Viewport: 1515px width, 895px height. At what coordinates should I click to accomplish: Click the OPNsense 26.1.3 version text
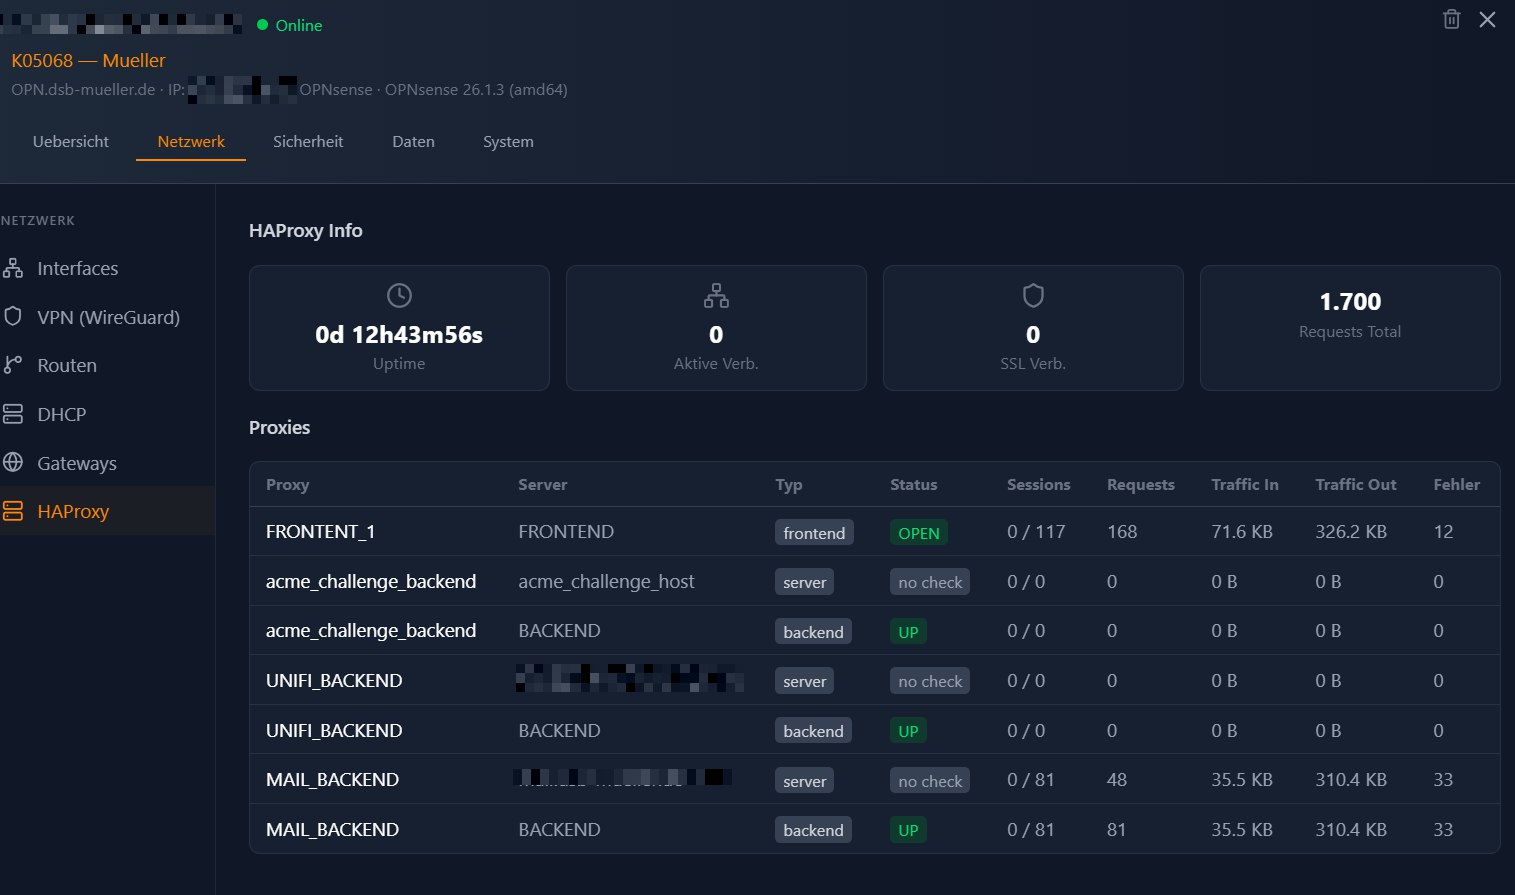476,90
